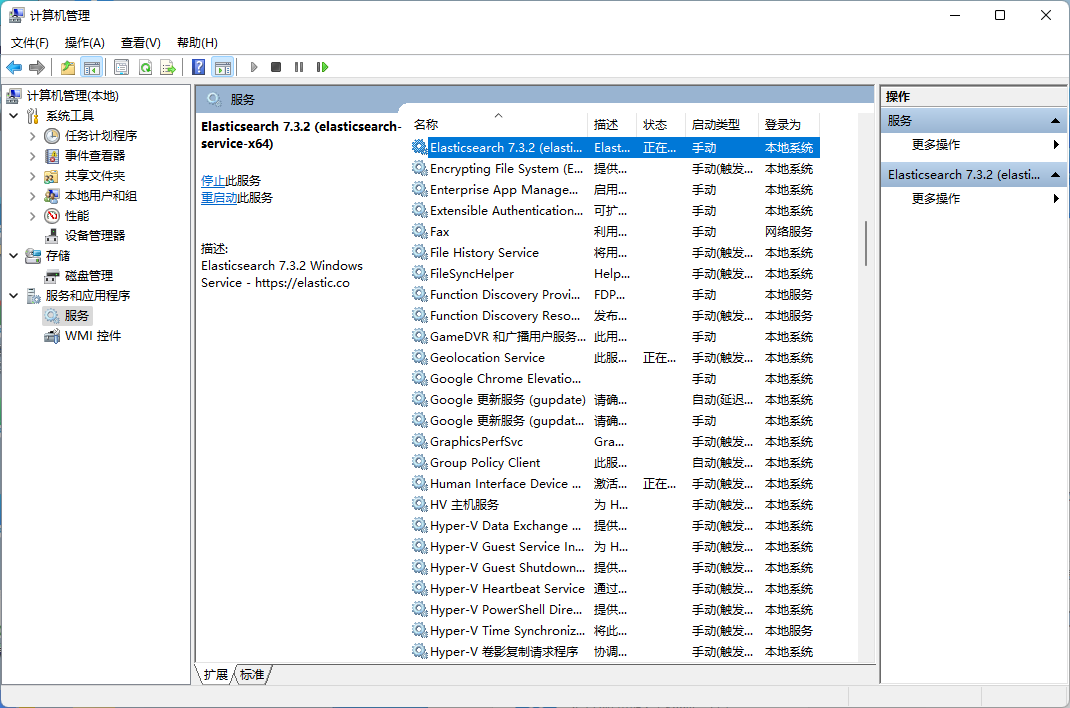Click the services list vertical scrollbar
The image size is (1070, 708).
click(865, 243)
